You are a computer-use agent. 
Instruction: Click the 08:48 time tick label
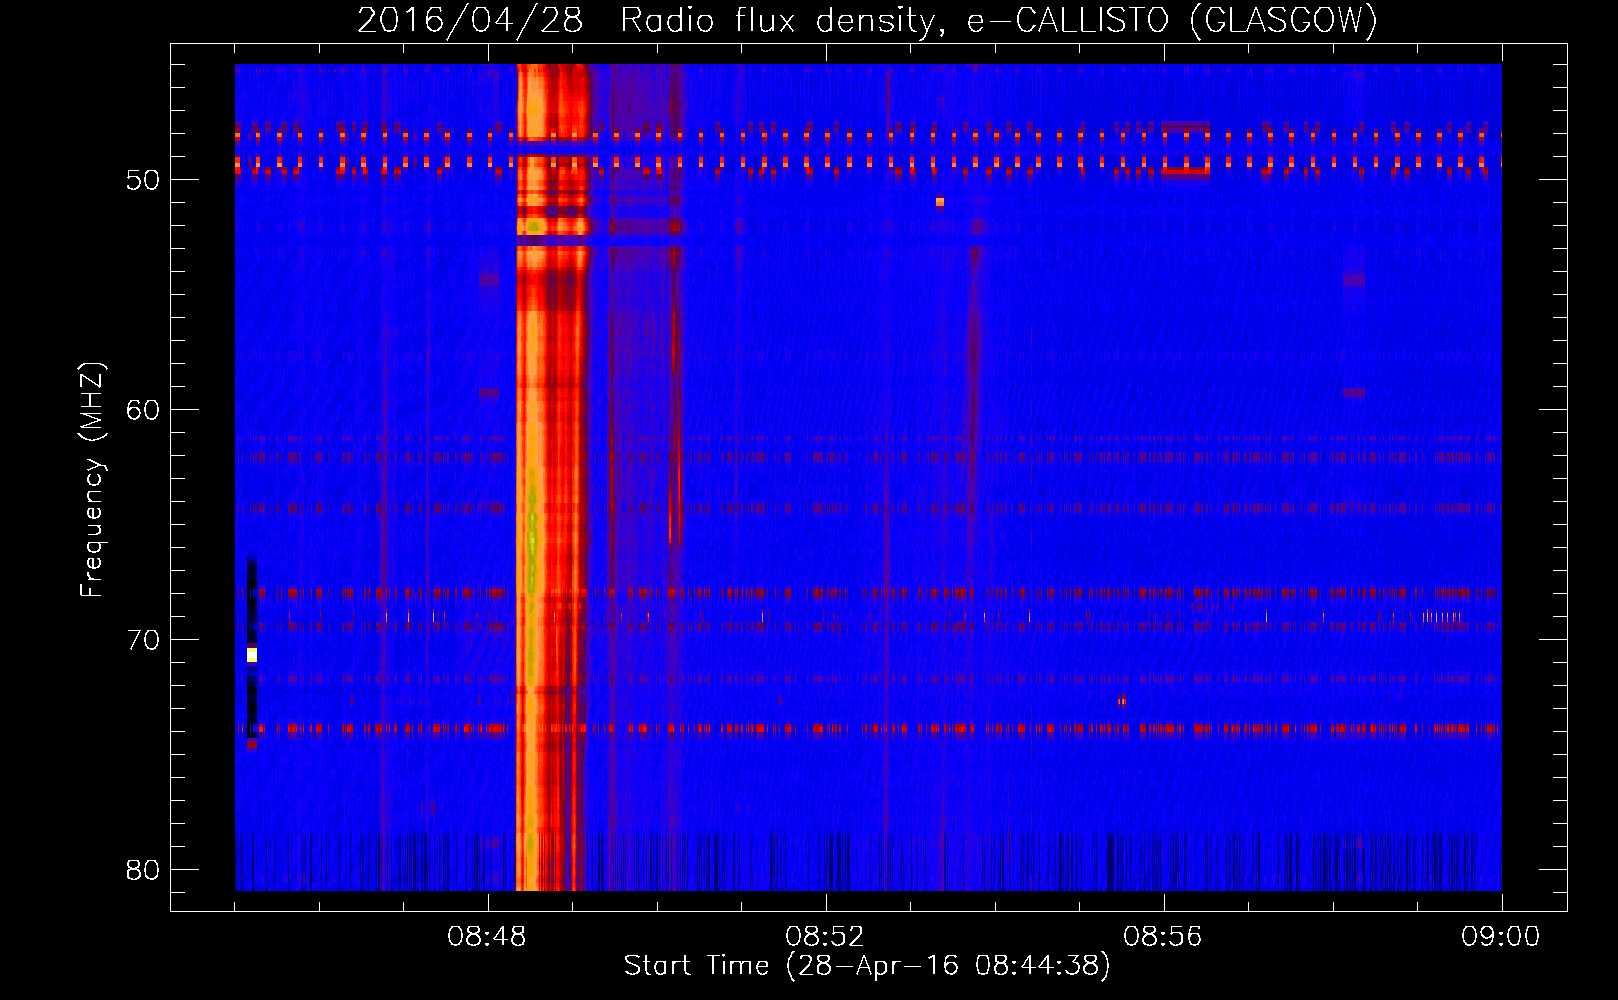tap(488, 937)
